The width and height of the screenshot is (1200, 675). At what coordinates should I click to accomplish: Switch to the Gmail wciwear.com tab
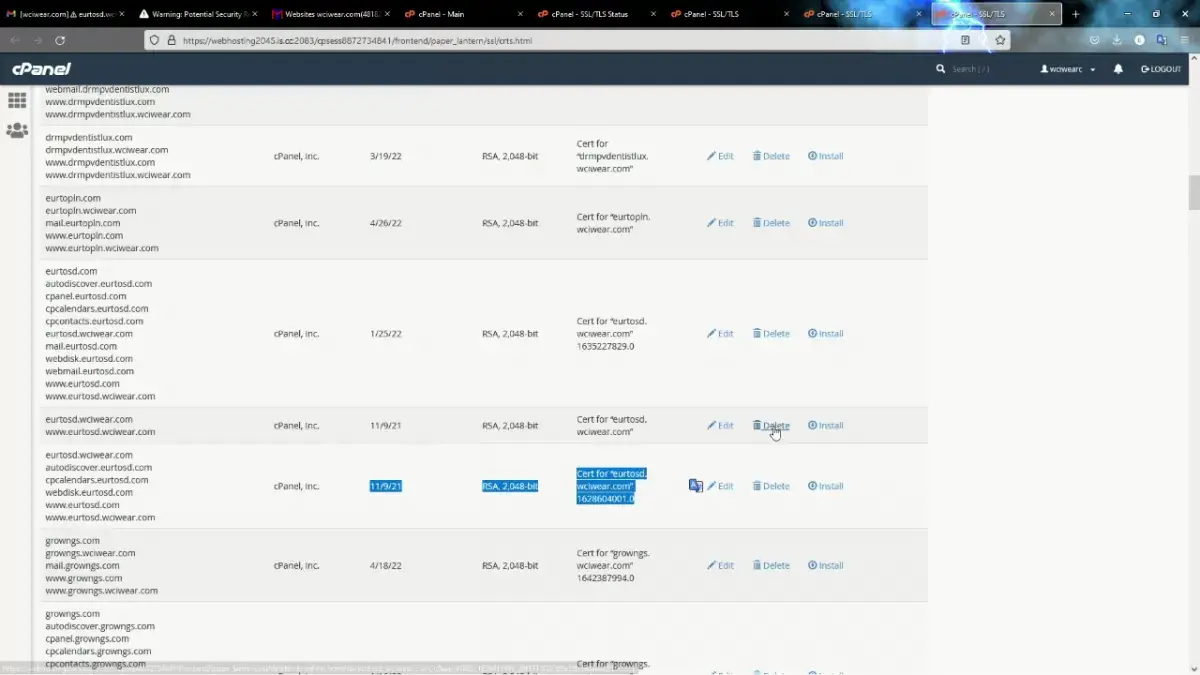[x=65, y=14]
